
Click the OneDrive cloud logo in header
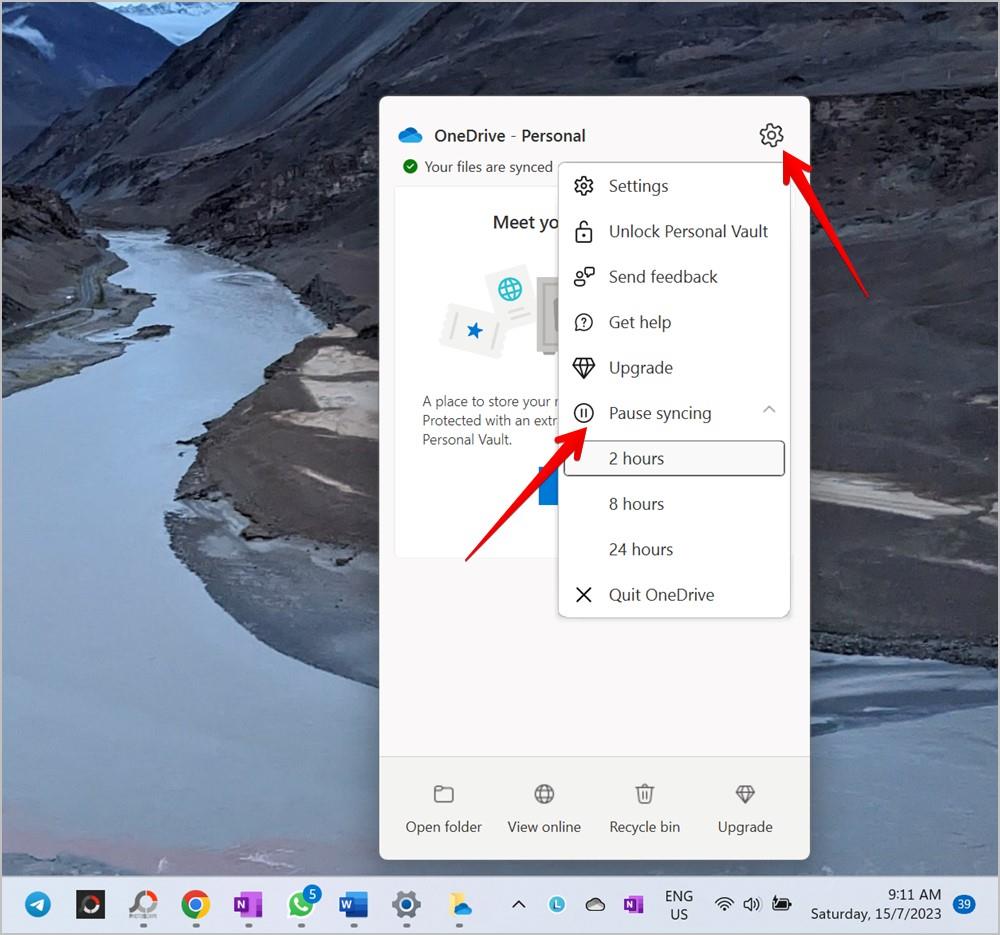pyautogui.click(x=410, y=135)
